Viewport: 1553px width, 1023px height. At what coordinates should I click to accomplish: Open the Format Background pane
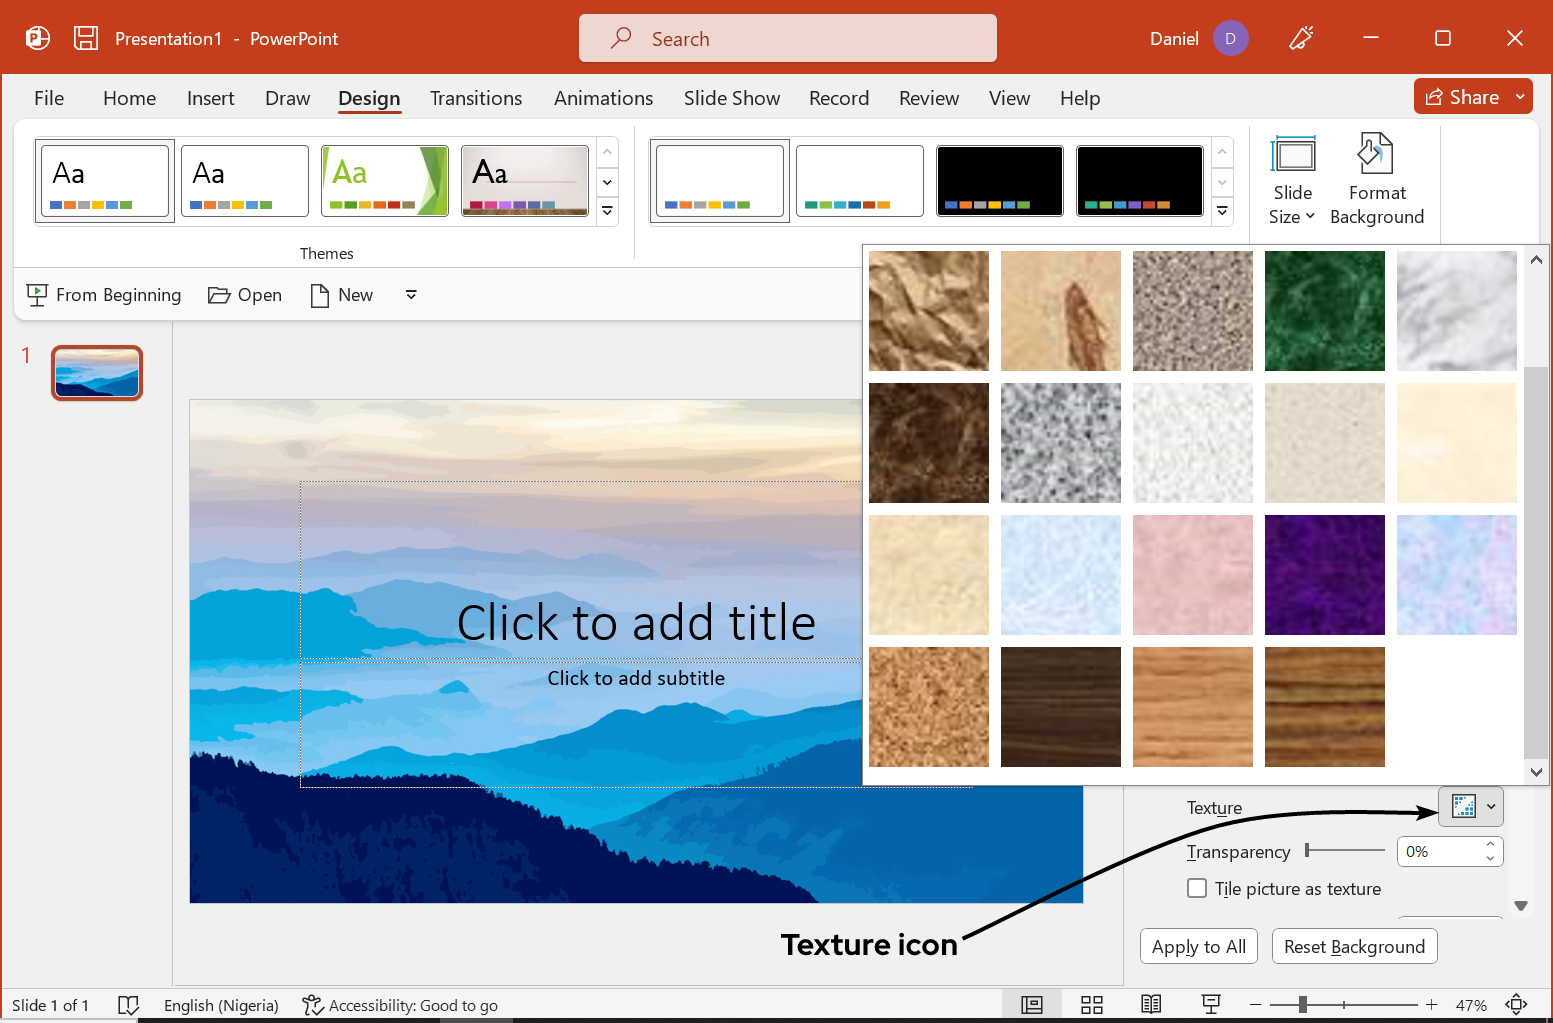[x=1377, y=180]
